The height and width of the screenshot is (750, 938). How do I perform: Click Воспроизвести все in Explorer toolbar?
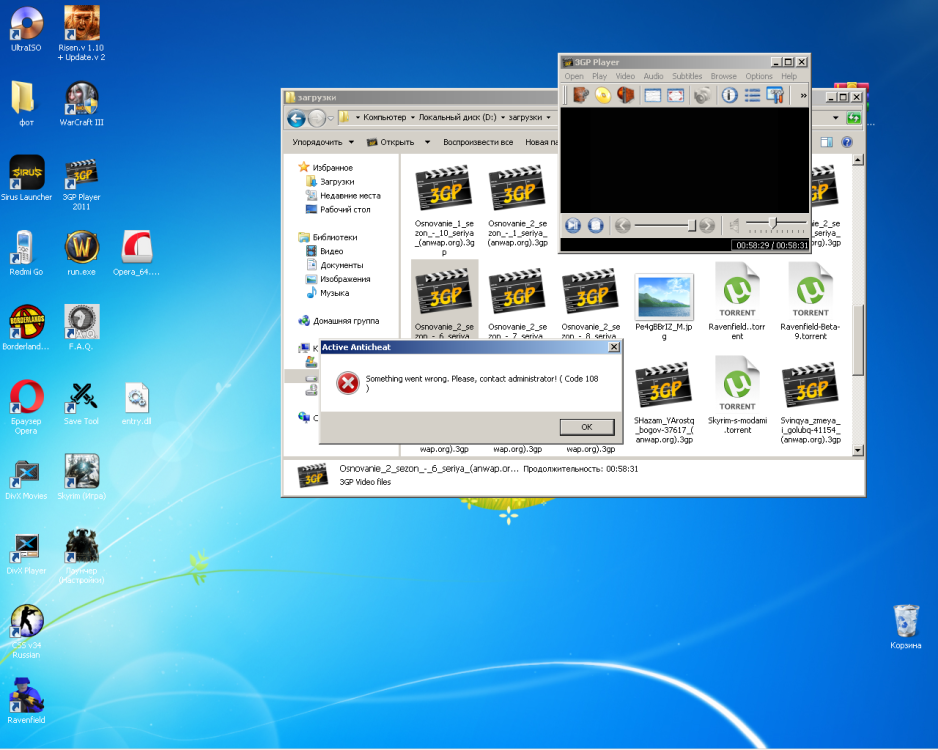(x=478, y=142)
